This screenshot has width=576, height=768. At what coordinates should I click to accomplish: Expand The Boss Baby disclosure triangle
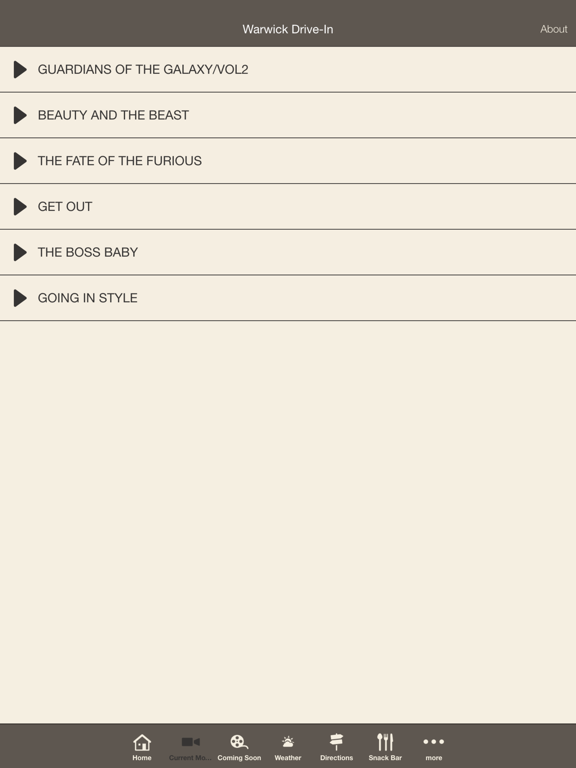20,252
